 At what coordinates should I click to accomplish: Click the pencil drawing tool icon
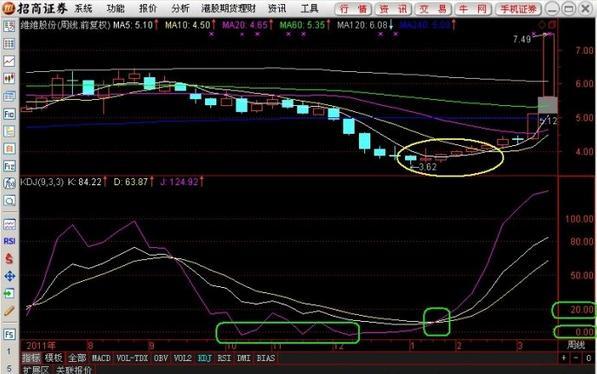tap(9, 311)
